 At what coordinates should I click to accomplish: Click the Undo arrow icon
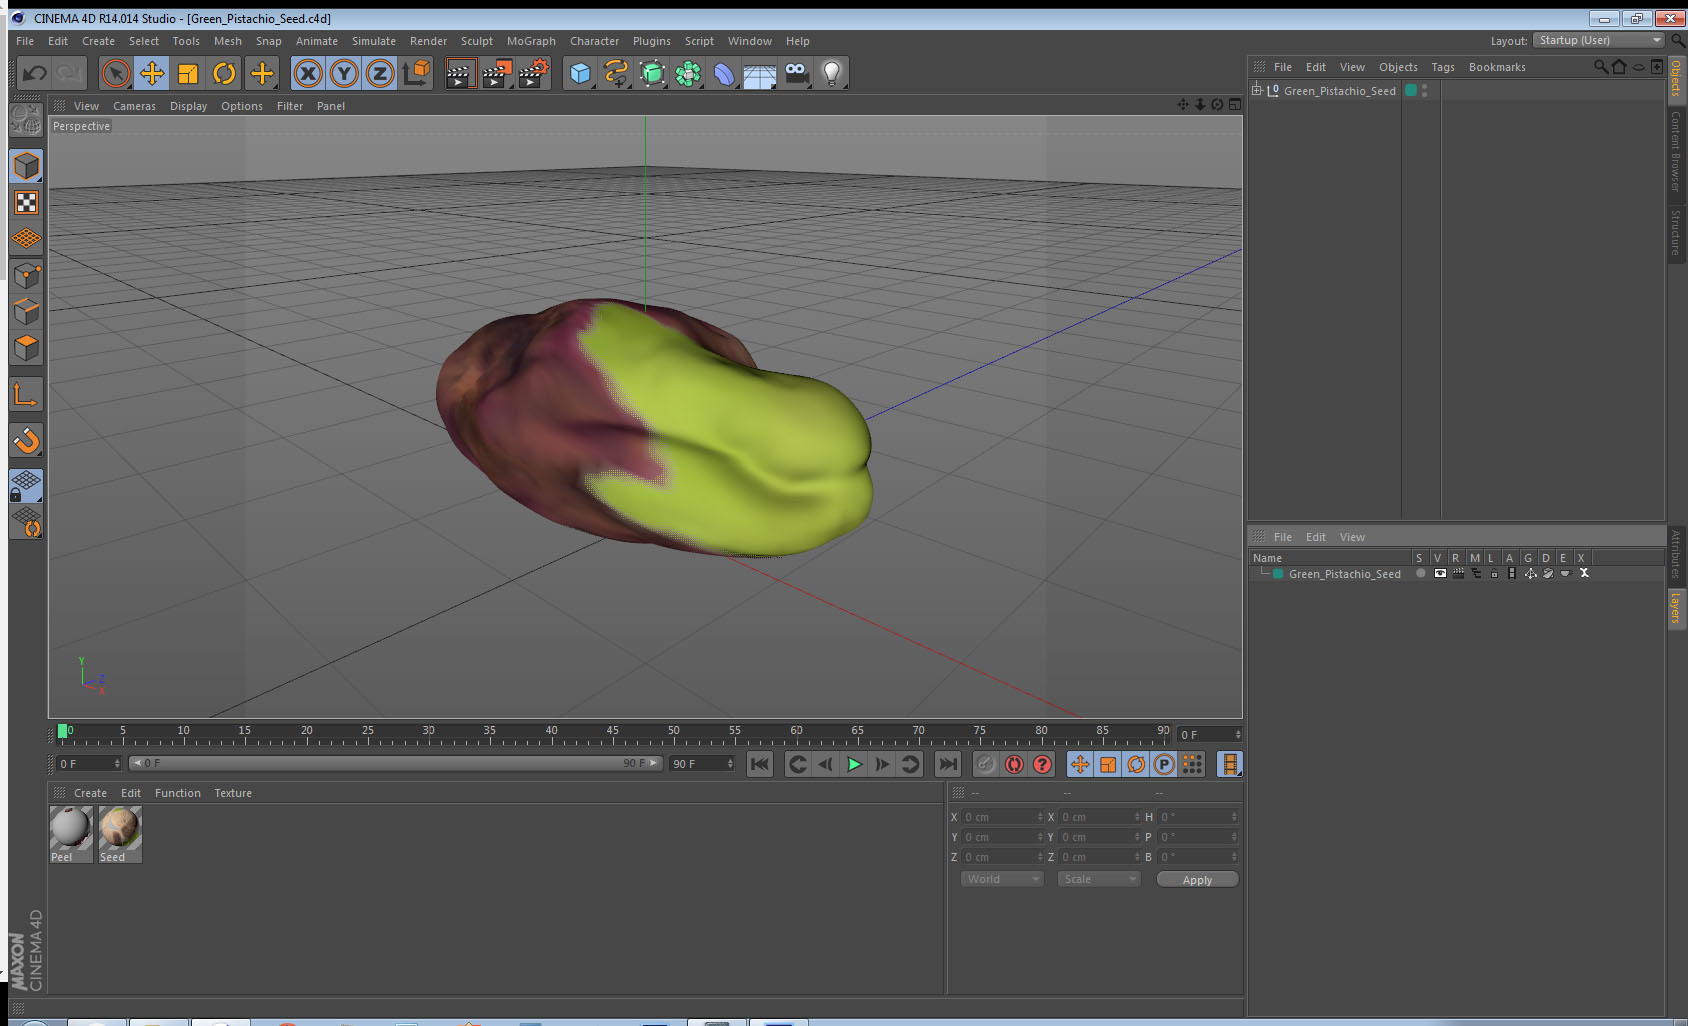[35, 73]
